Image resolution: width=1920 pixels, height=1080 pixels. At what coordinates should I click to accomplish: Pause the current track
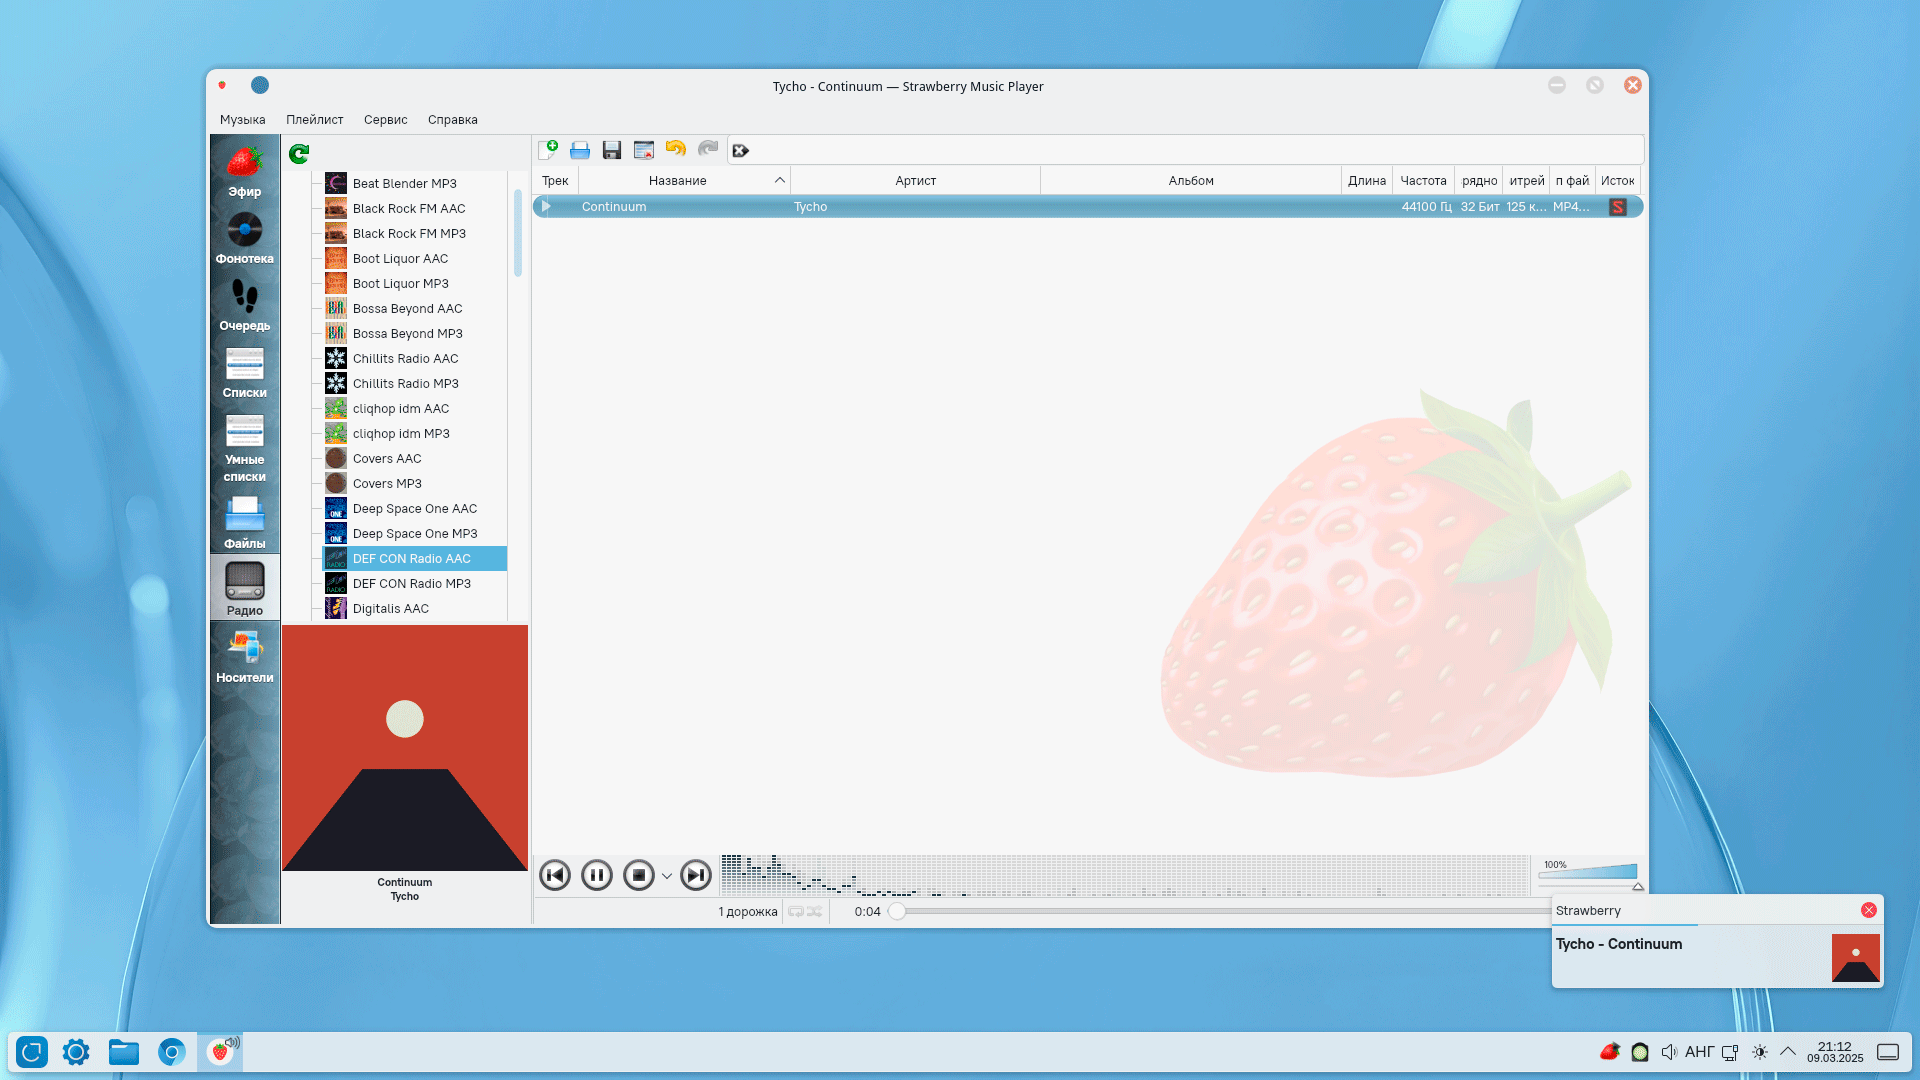click(597, 875)
